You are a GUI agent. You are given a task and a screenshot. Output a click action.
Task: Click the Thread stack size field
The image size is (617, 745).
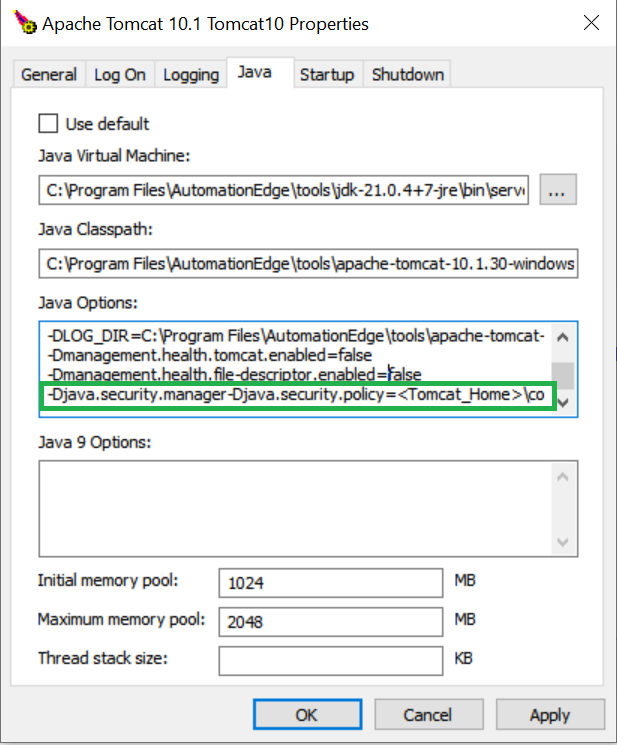(331, 660)
